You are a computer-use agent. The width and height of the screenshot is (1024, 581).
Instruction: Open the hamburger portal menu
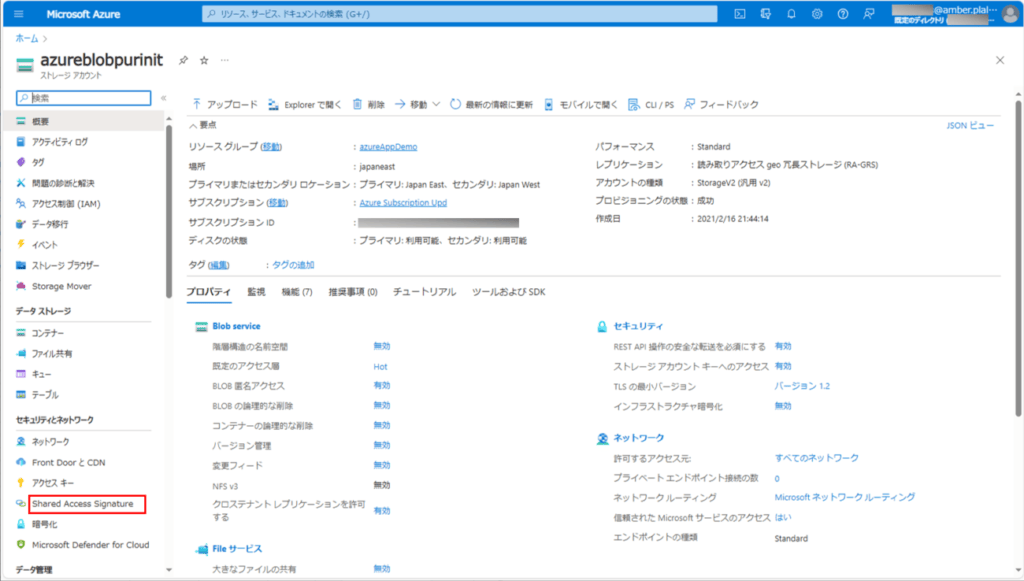click(19, 14)
